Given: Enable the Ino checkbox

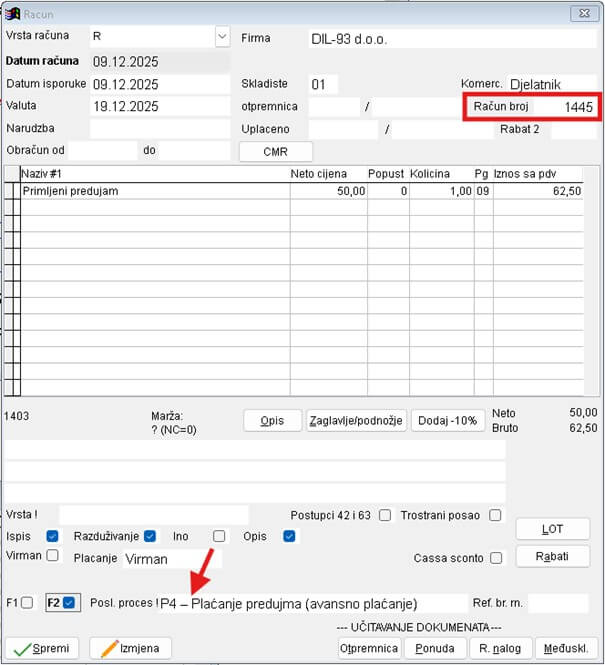Looking at the screenshot, I should [218, 536].
